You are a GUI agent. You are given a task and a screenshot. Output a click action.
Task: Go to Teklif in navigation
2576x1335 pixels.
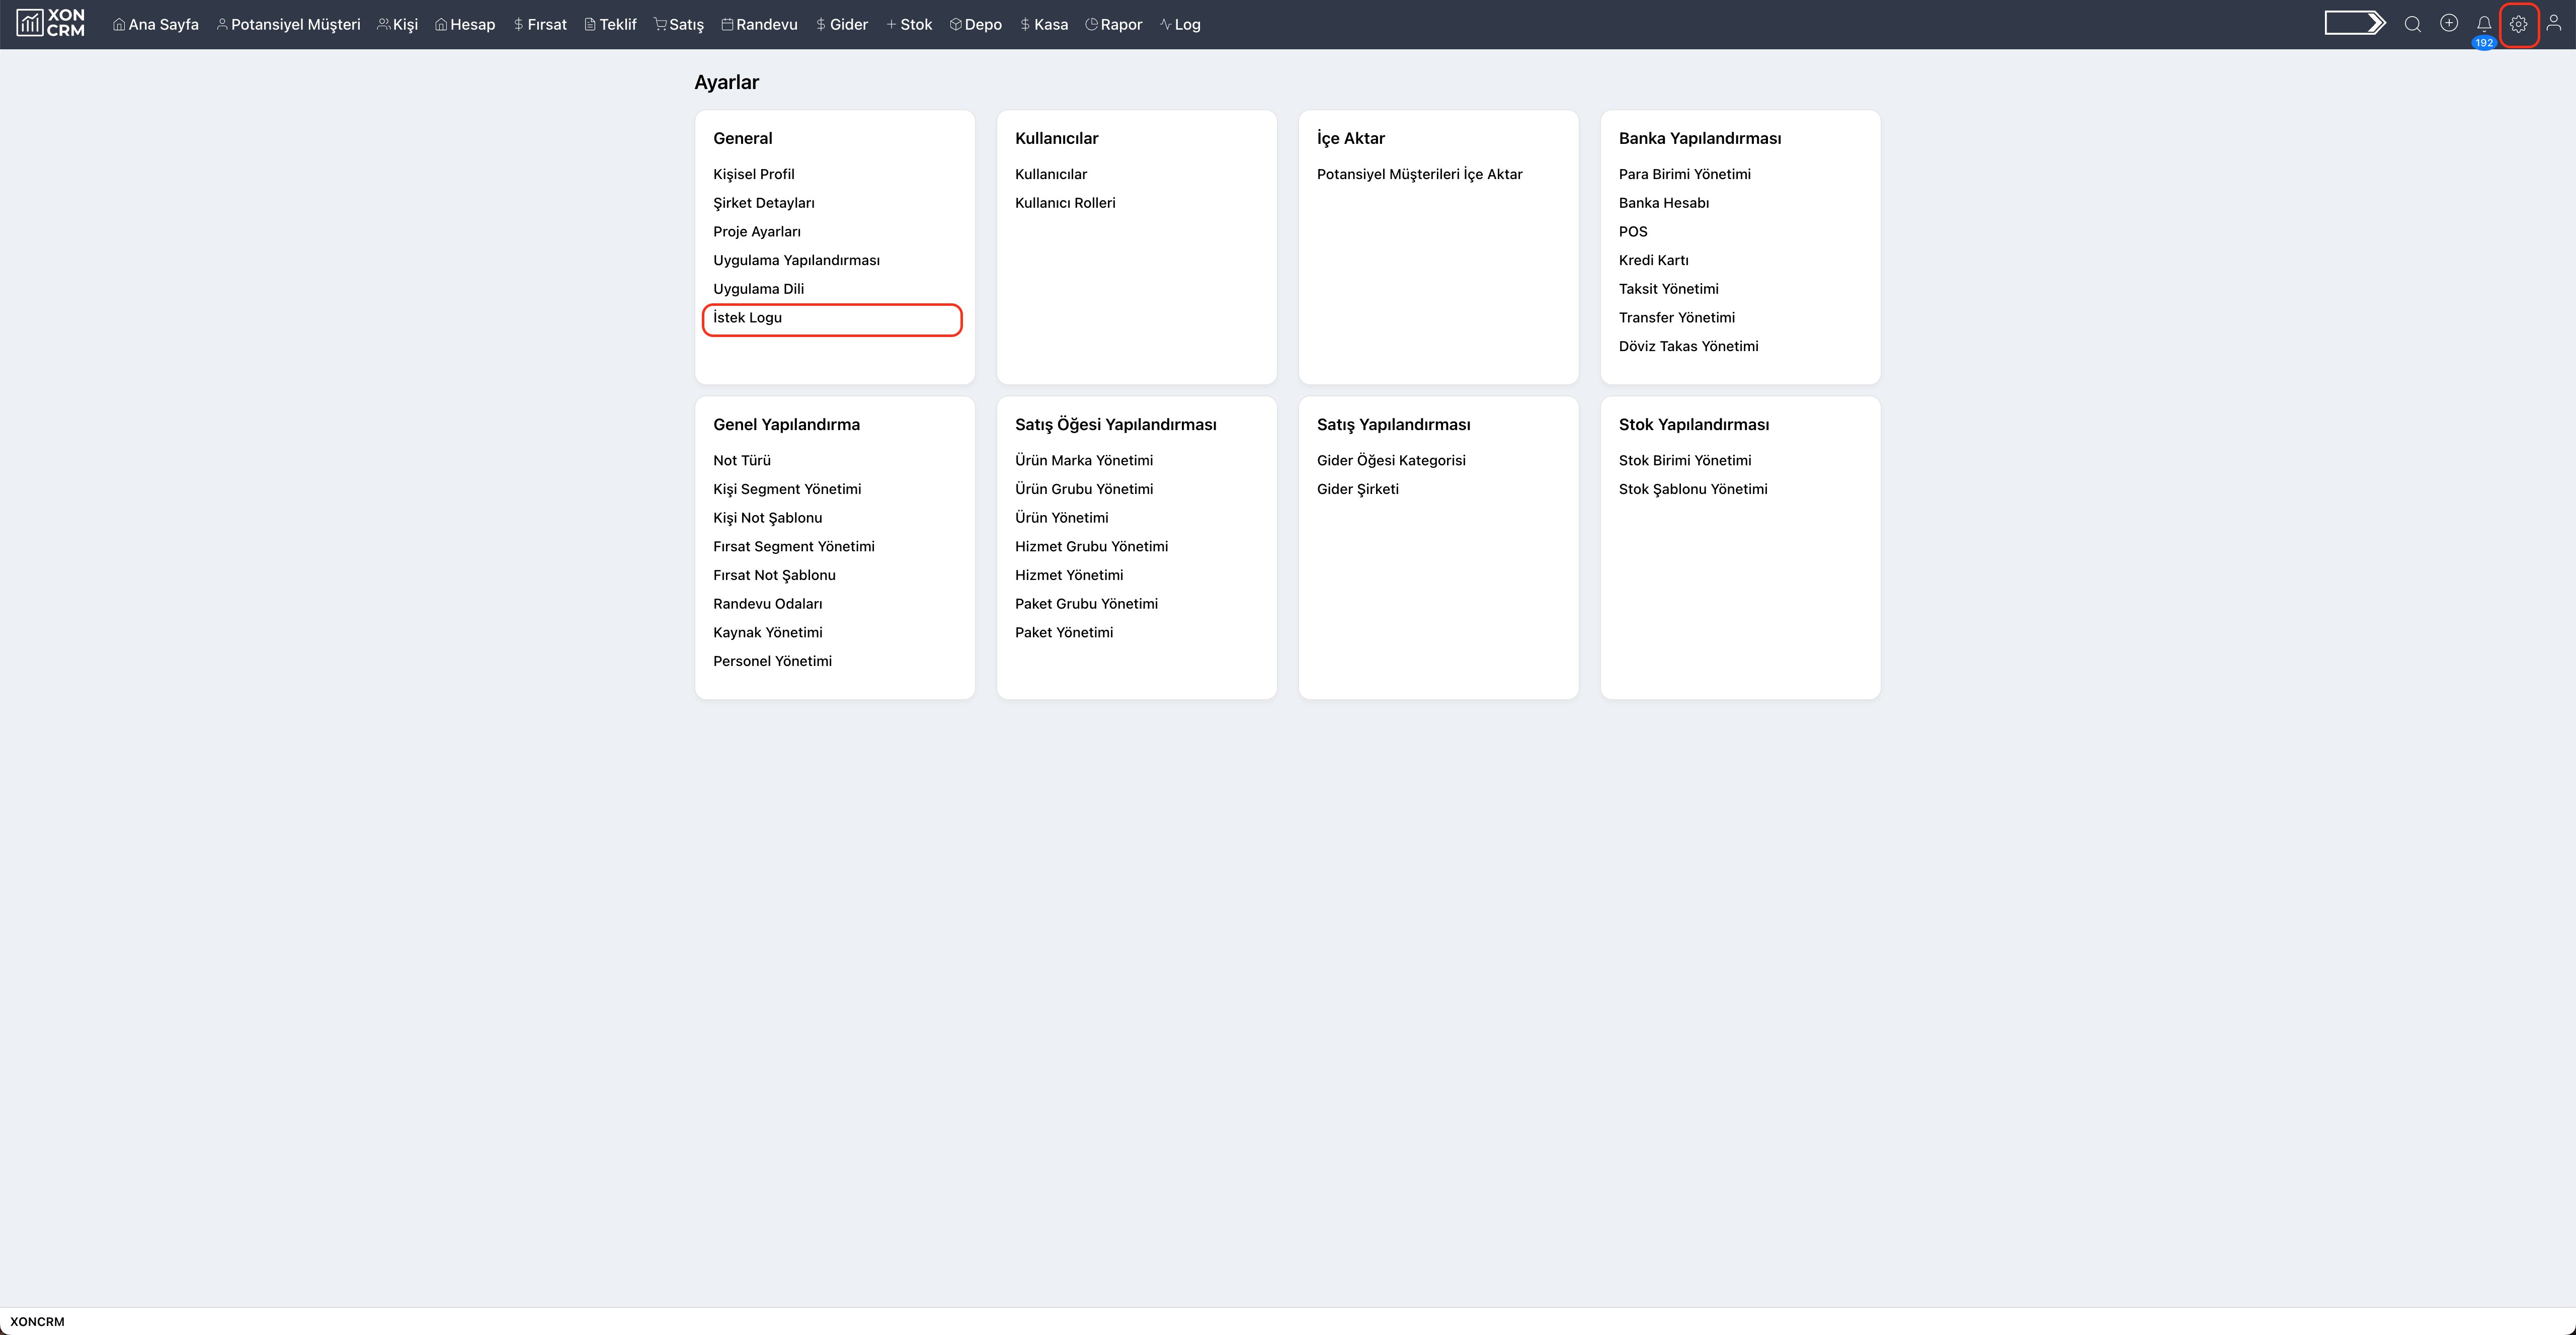[x=610, y=24]
